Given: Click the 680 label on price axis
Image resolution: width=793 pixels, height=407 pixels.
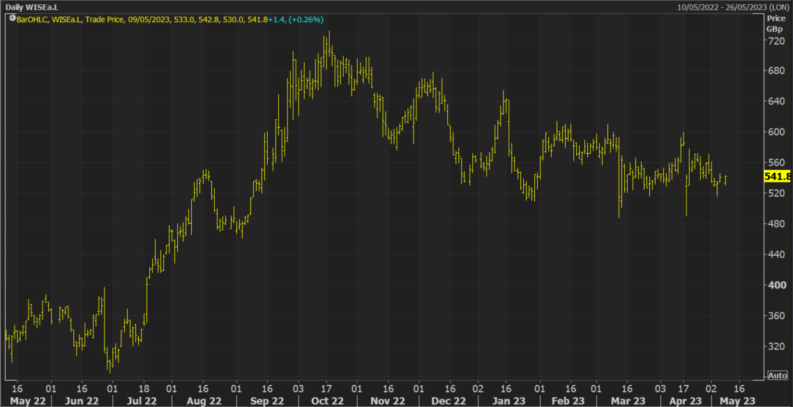Looking at the screenshot, I should (775, 71).
